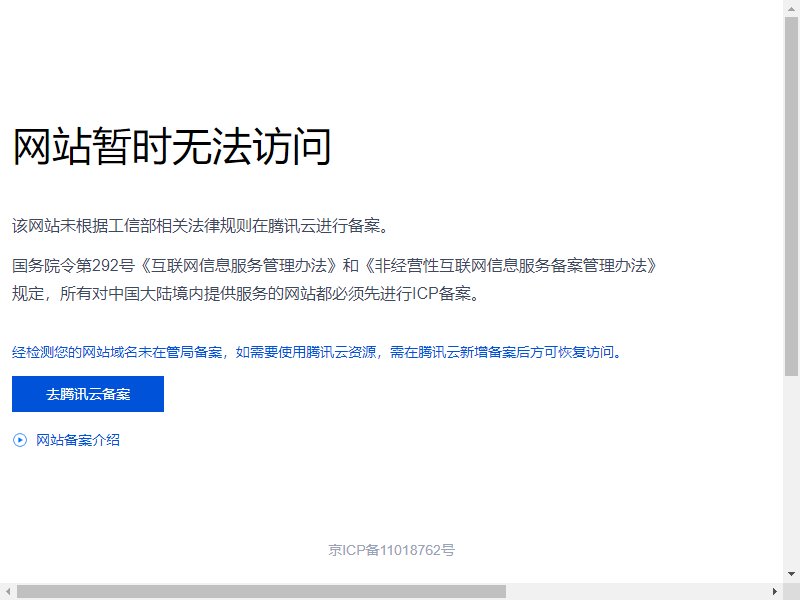Click the play icon beside 网站备案介绍
Screen dimensions: 800x600
20,440
